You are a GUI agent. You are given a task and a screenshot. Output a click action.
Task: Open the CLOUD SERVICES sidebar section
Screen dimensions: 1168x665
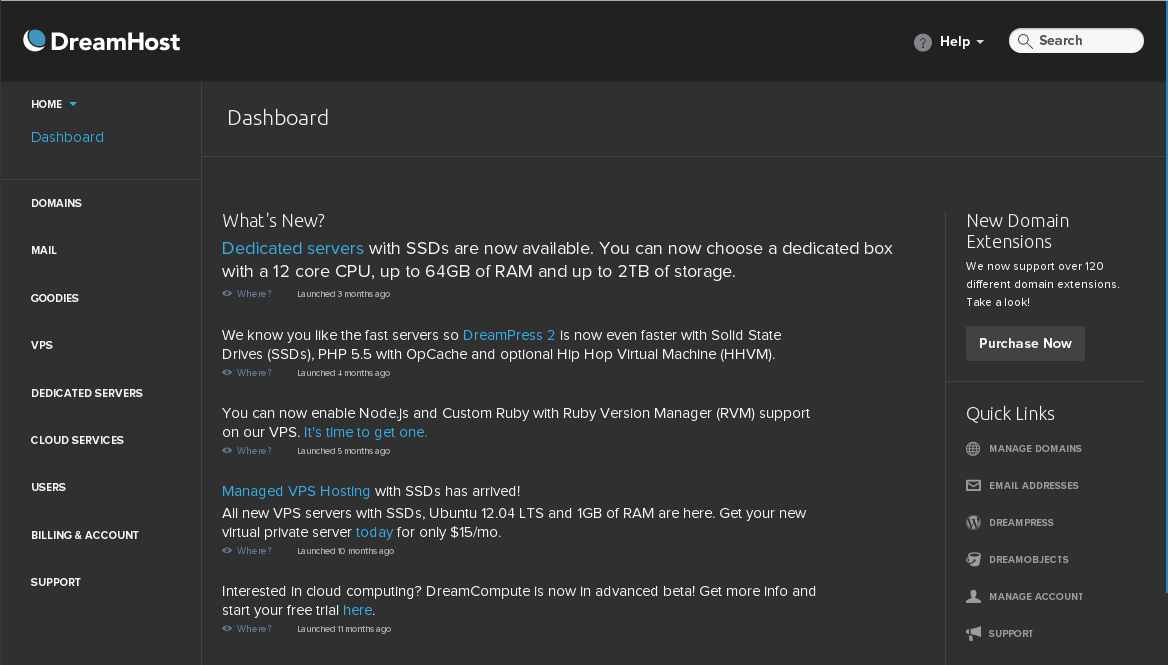pos(77,440)
